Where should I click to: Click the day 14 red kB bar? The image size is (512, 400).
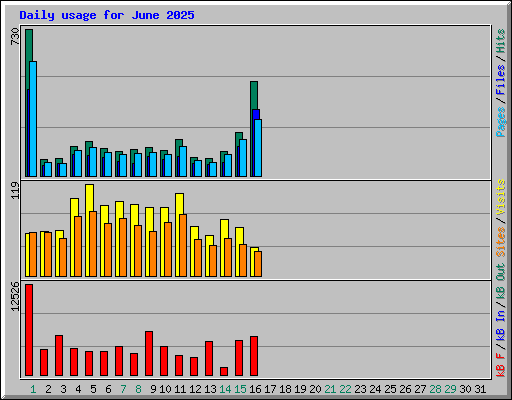(224, 372)
